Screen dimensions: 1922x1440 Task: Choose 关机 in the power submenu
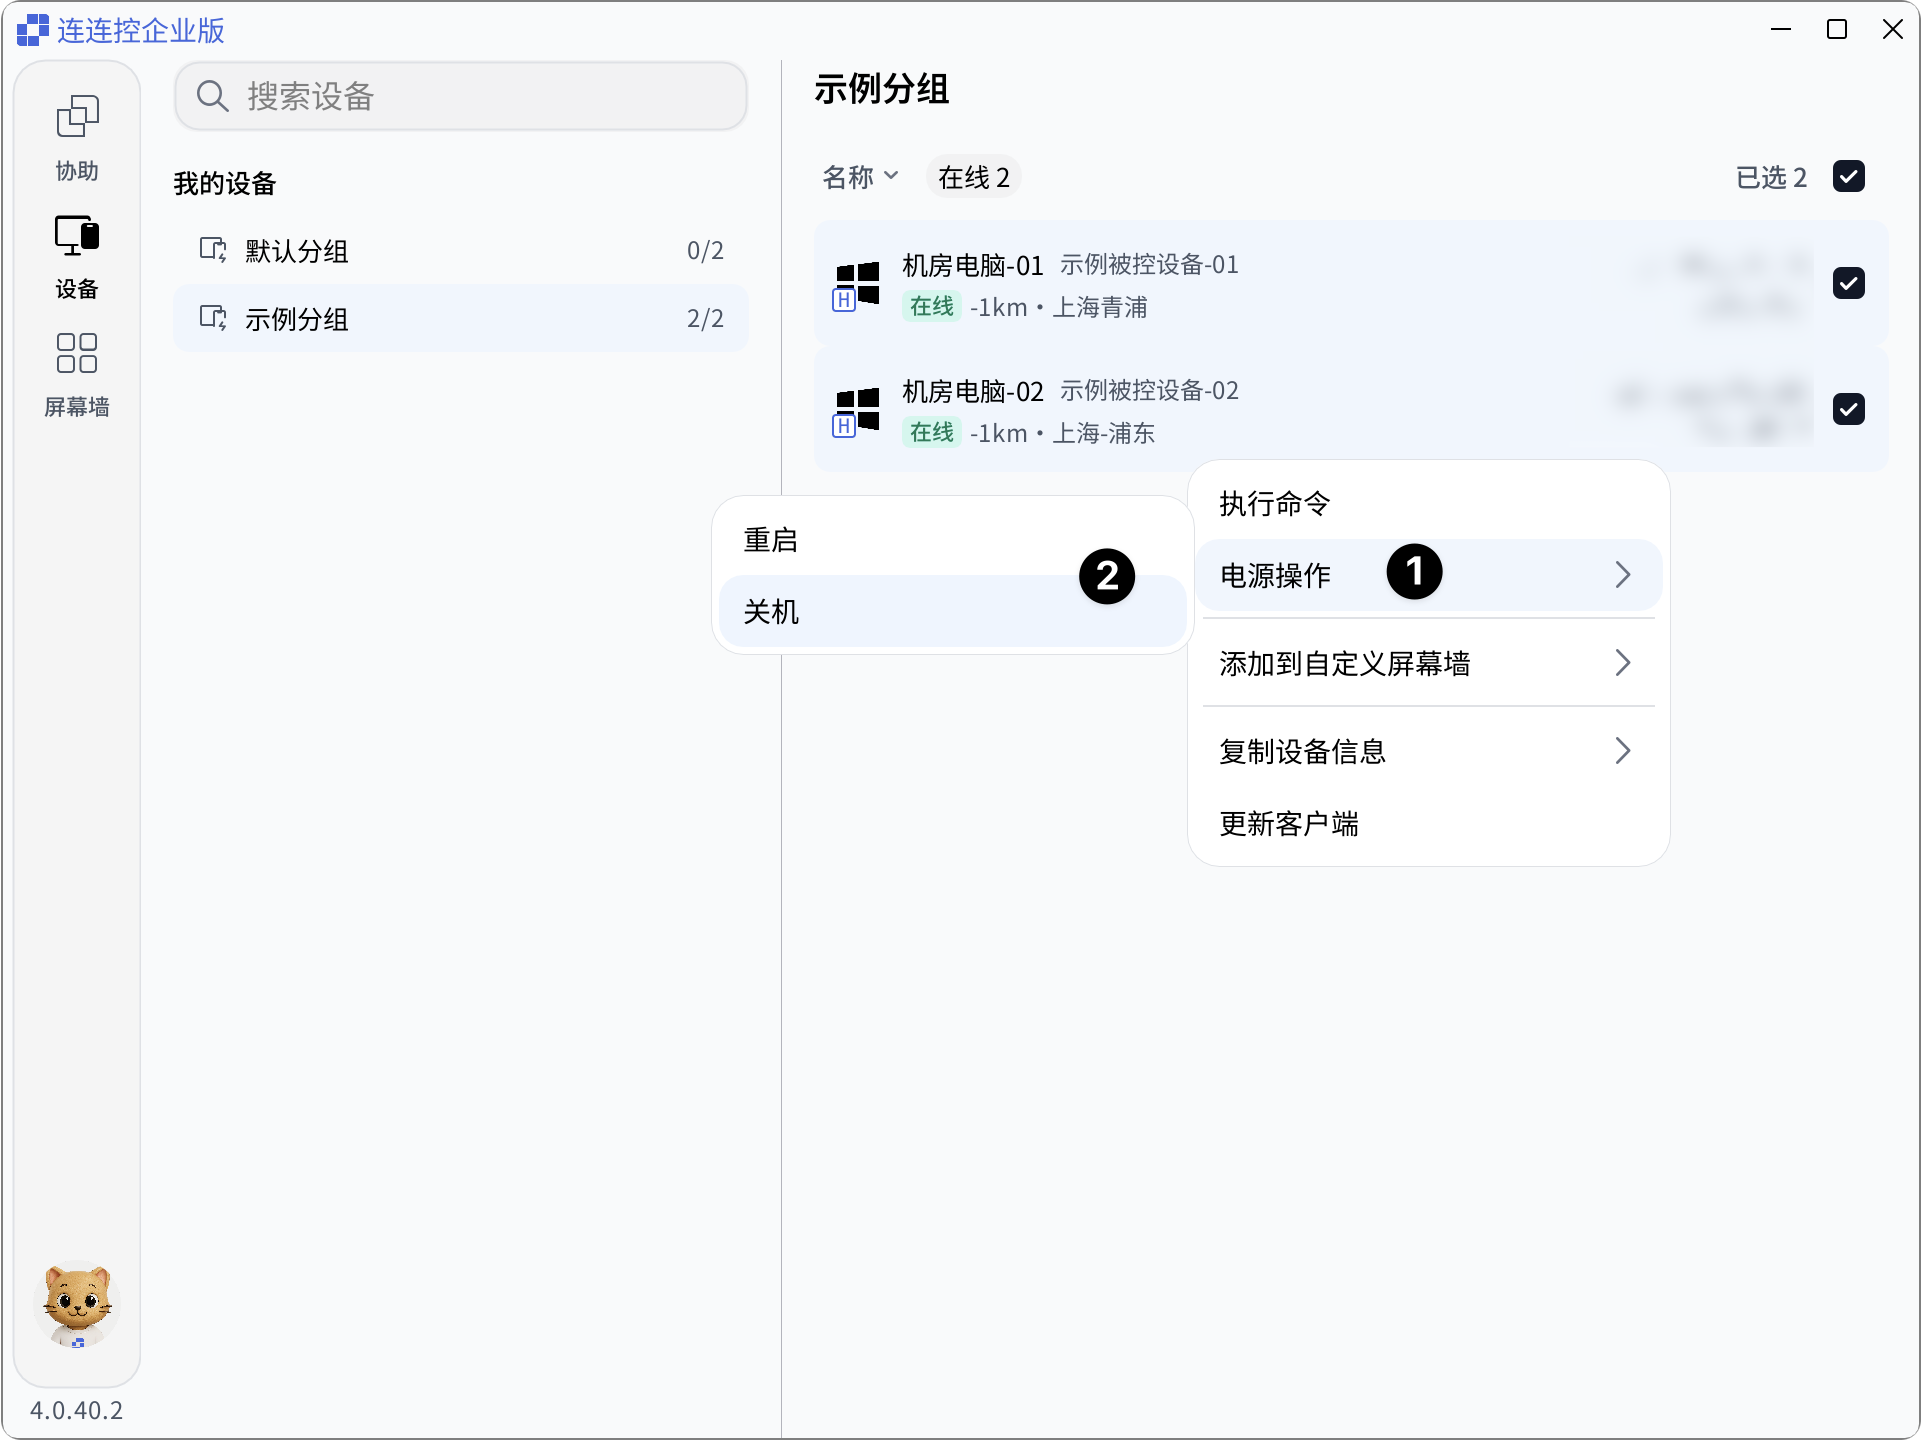tap(953, 611)
